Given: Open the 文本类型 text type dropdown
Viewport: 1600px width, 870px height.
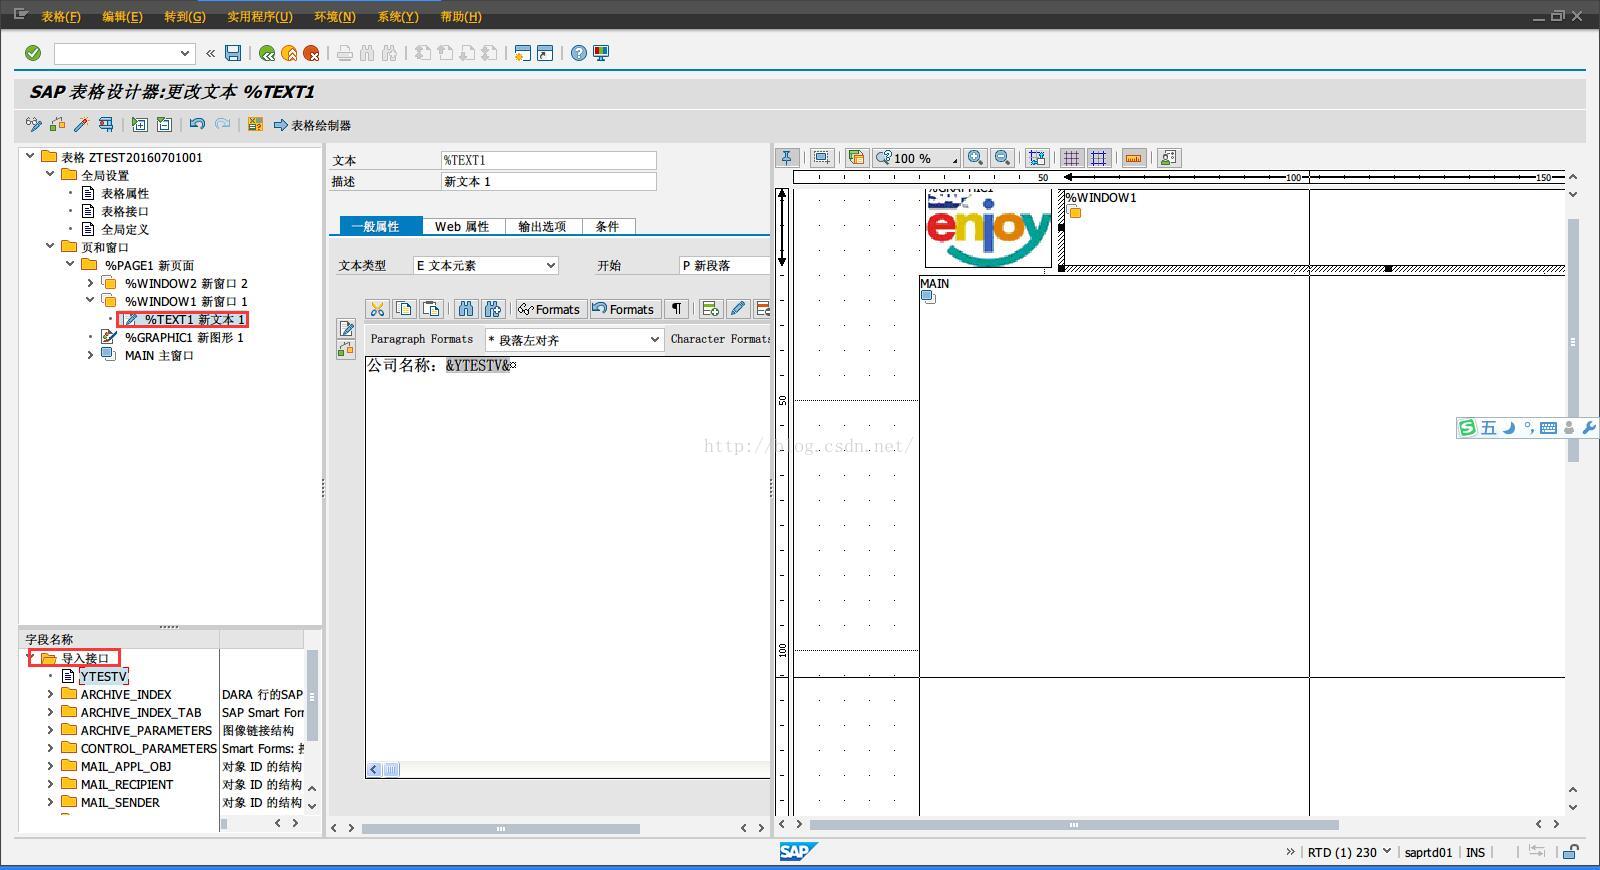Looking at the screenshot, I should [x=550, y=265].
